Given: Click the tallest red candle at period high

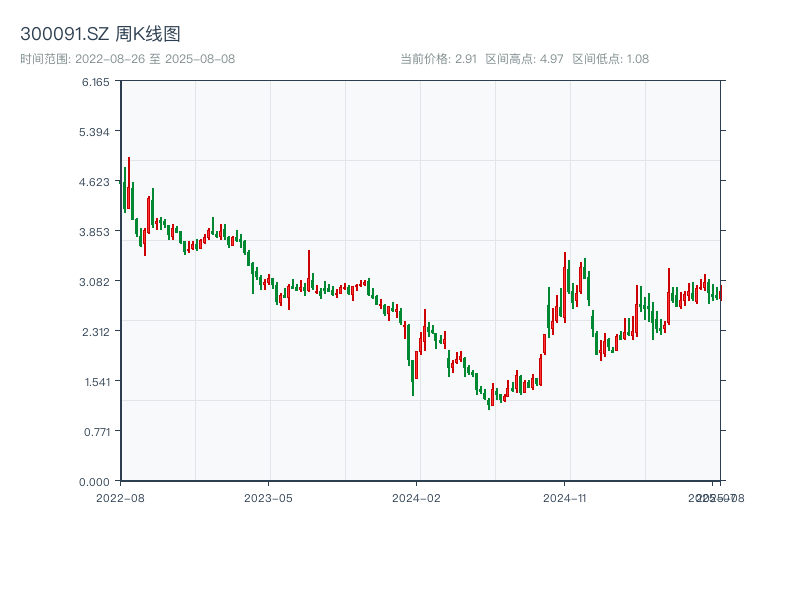Looking at the screenshot, I should coord(129,185).
